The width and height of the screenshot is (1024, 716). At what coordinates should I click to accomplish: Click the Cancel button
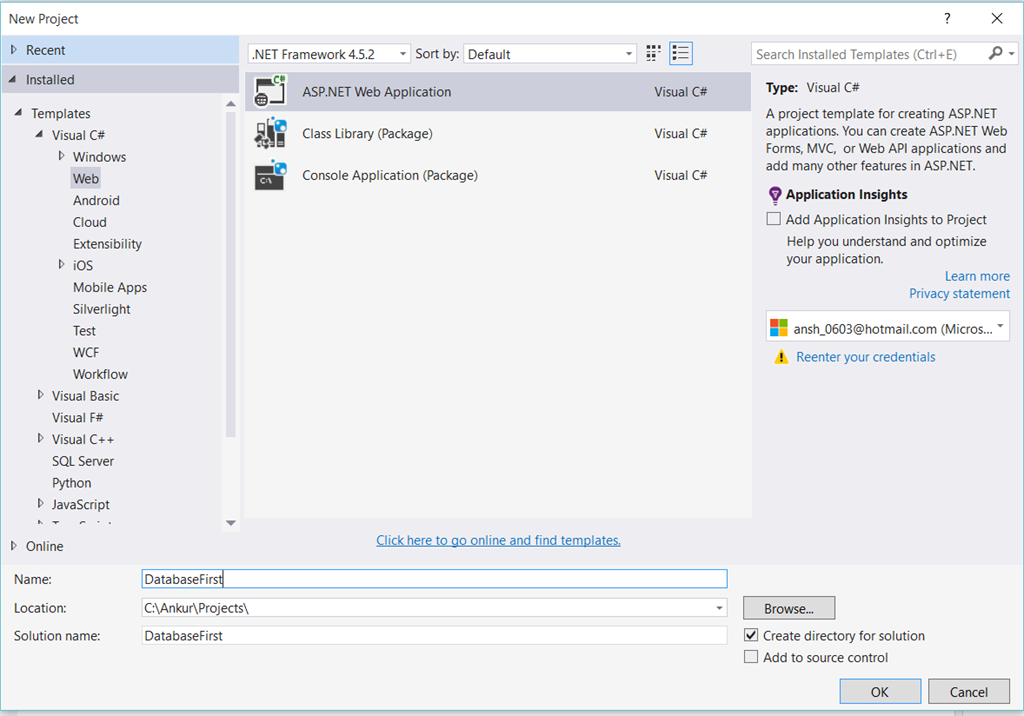[968, 691]
